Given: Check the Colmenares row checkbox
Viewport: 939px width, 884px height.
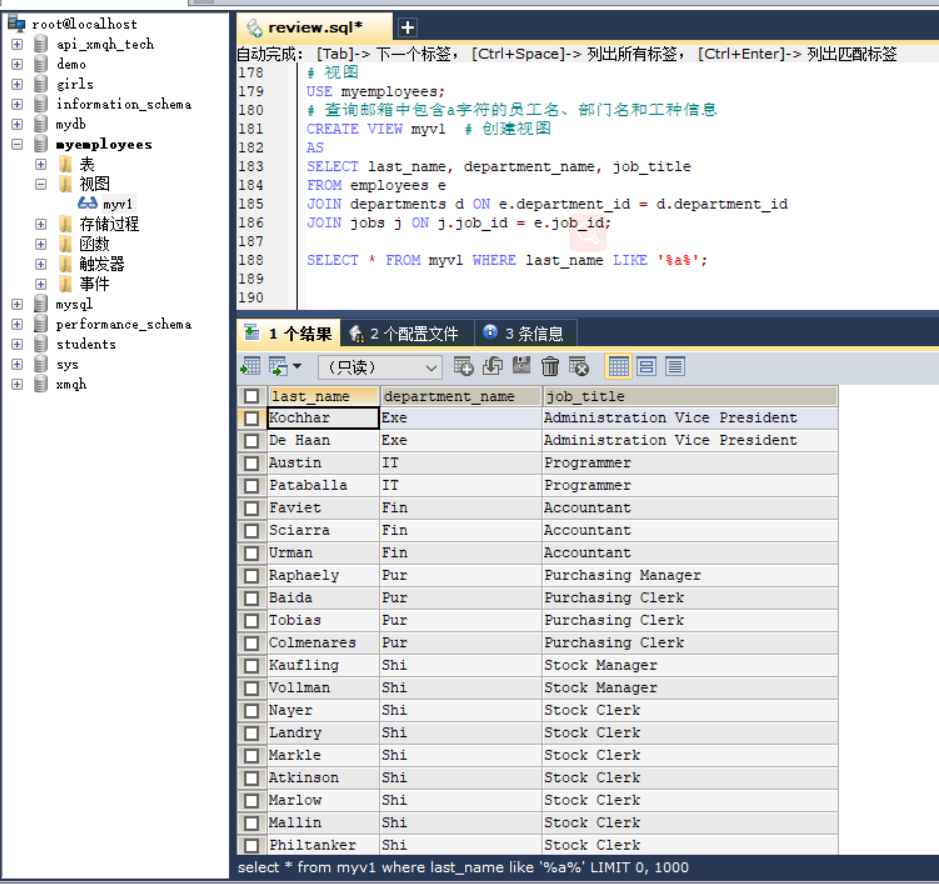Looking at the screenshot, I should (x=252, y=643).
